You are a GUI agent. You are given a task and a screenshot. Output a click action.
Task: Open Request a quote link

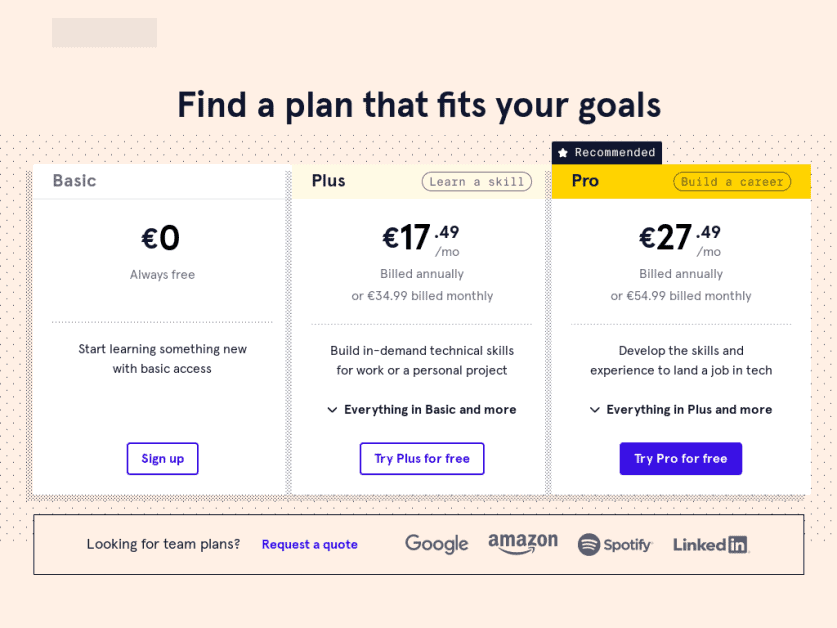[309, 544]
